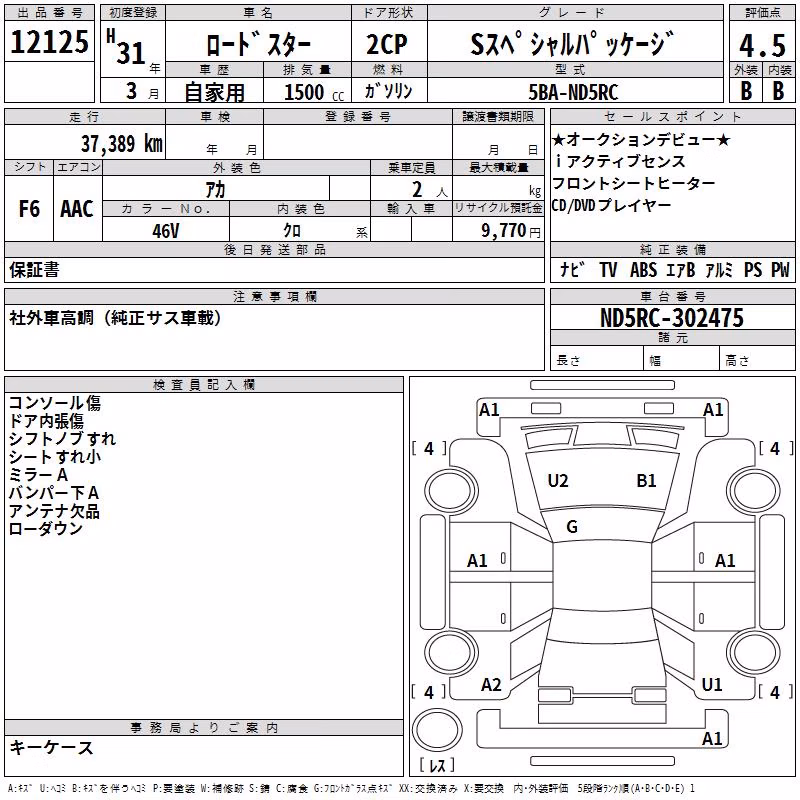
Task: Select the 評価点 header
Action: pos(762,13)
